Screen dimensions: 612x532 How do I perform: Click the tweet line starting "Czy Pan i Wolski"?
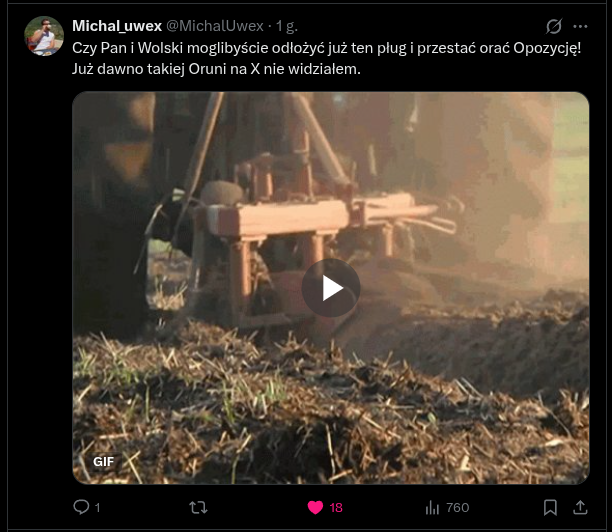point(326,47)
